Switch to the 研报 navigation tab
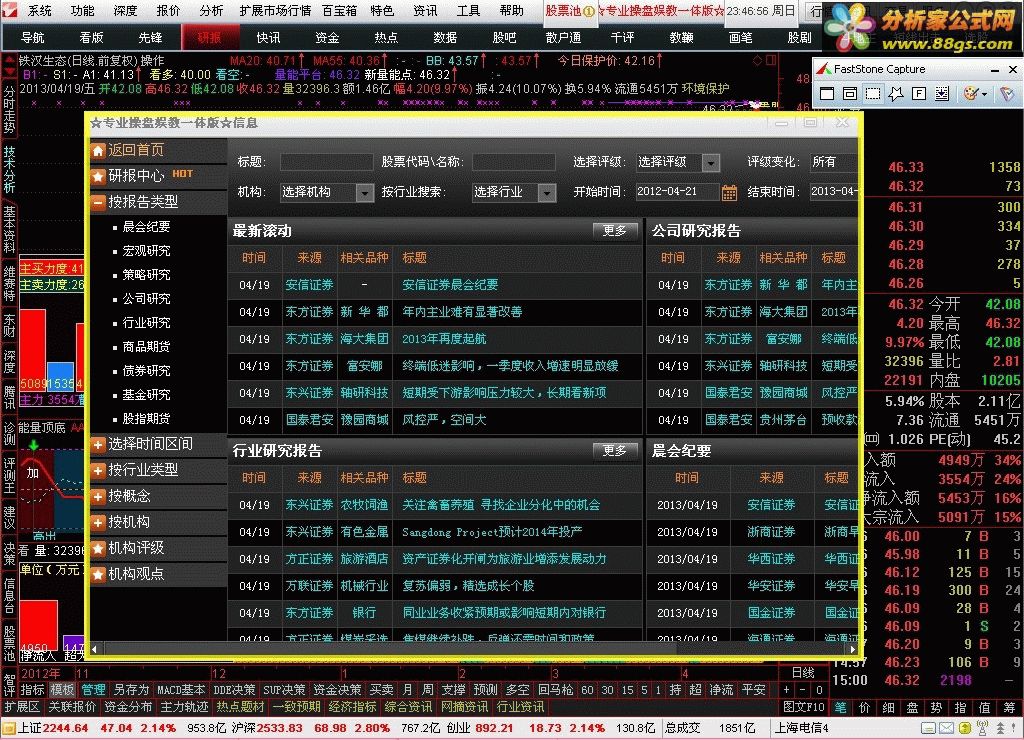Viewport: 1024px width, 740px height. [210, 38]
